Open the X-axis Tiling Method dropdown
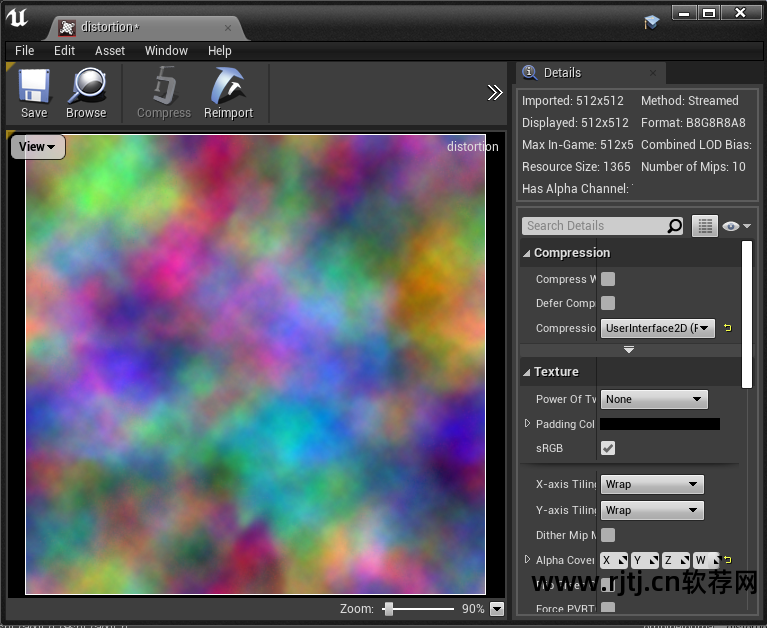Screen dimensions: 767x628 pyautogui.click(x=652, y=484)
